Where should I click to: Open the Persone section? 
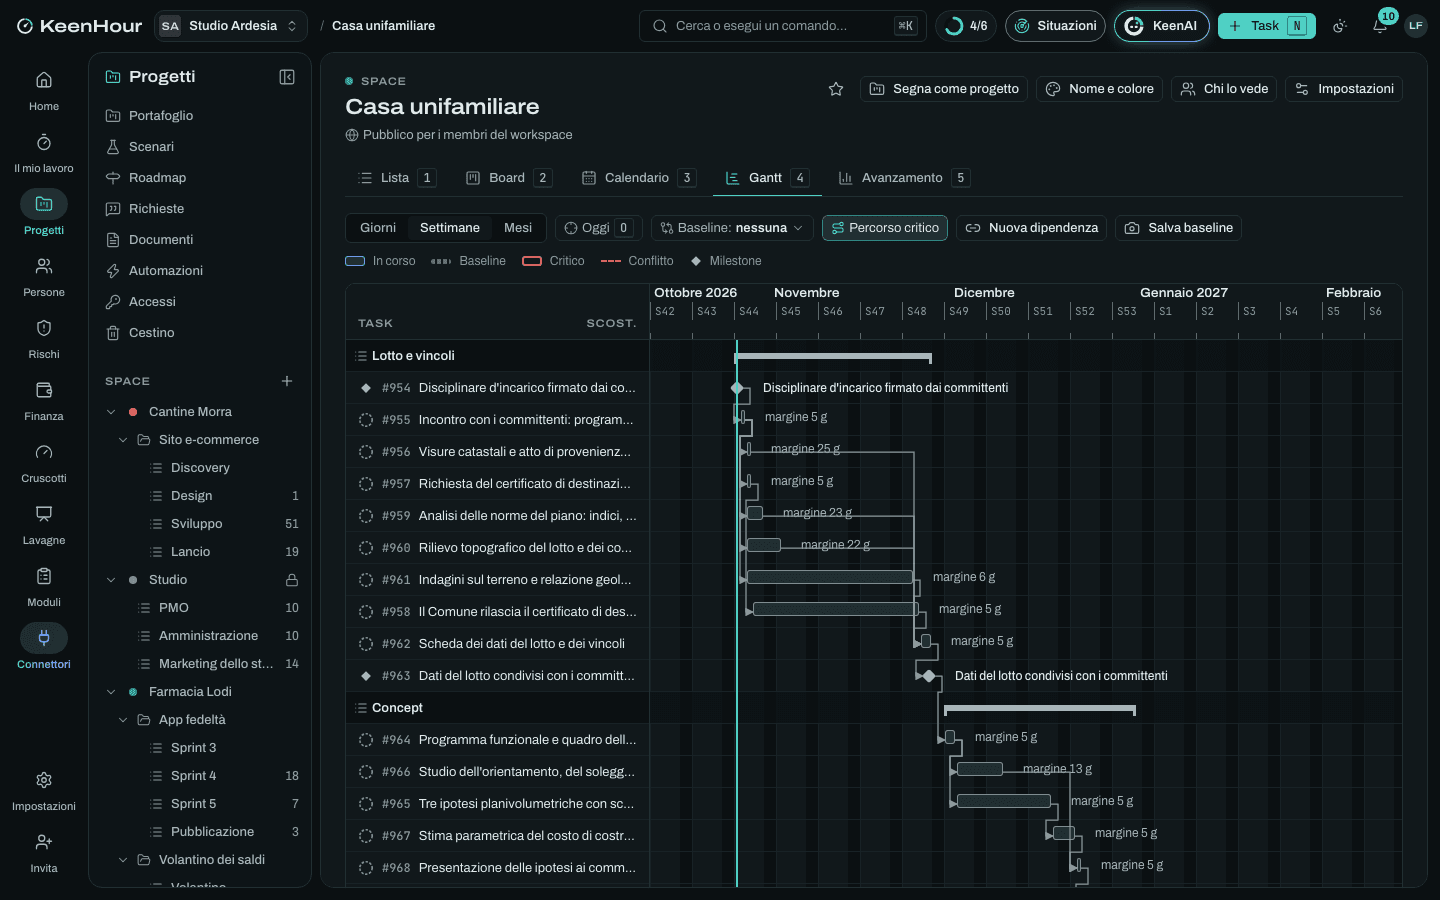coord(44,276)
